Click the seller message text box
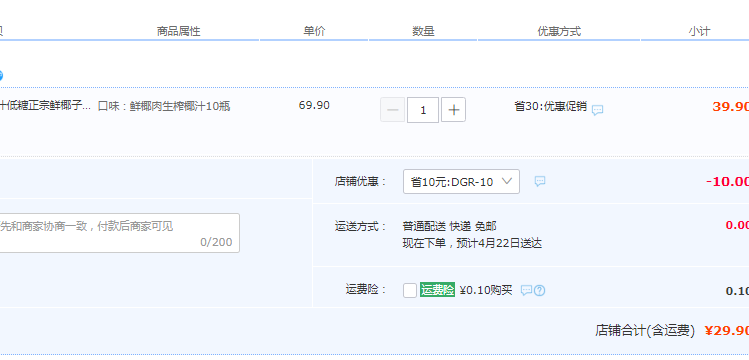Viewport: 749px width, 360px height. [119, 233]
